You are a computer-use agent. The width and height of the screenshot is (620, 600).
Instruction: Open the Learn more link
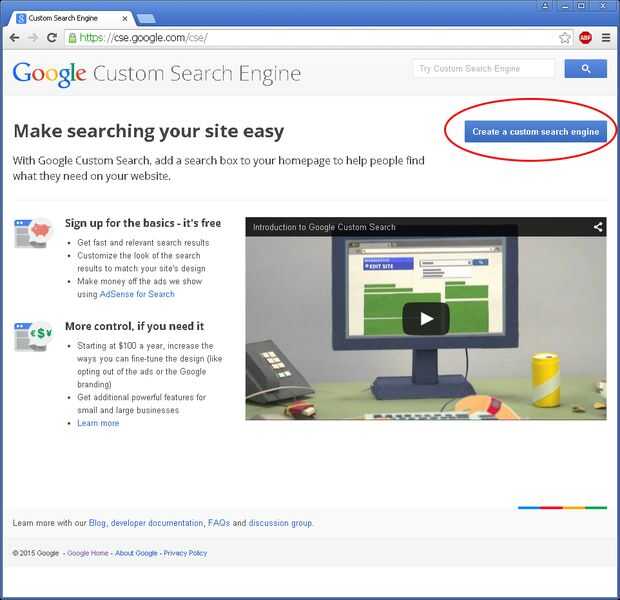(x=98, y=423)
